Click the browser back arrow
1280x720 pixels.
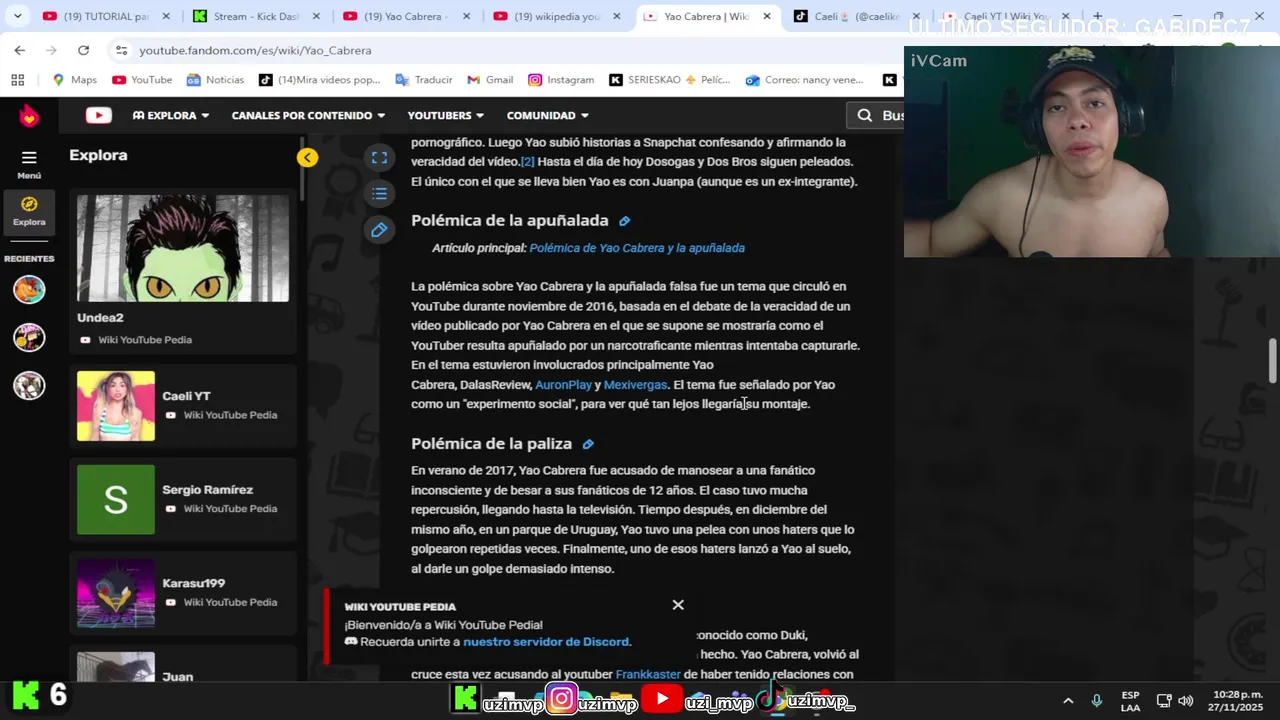20,50
